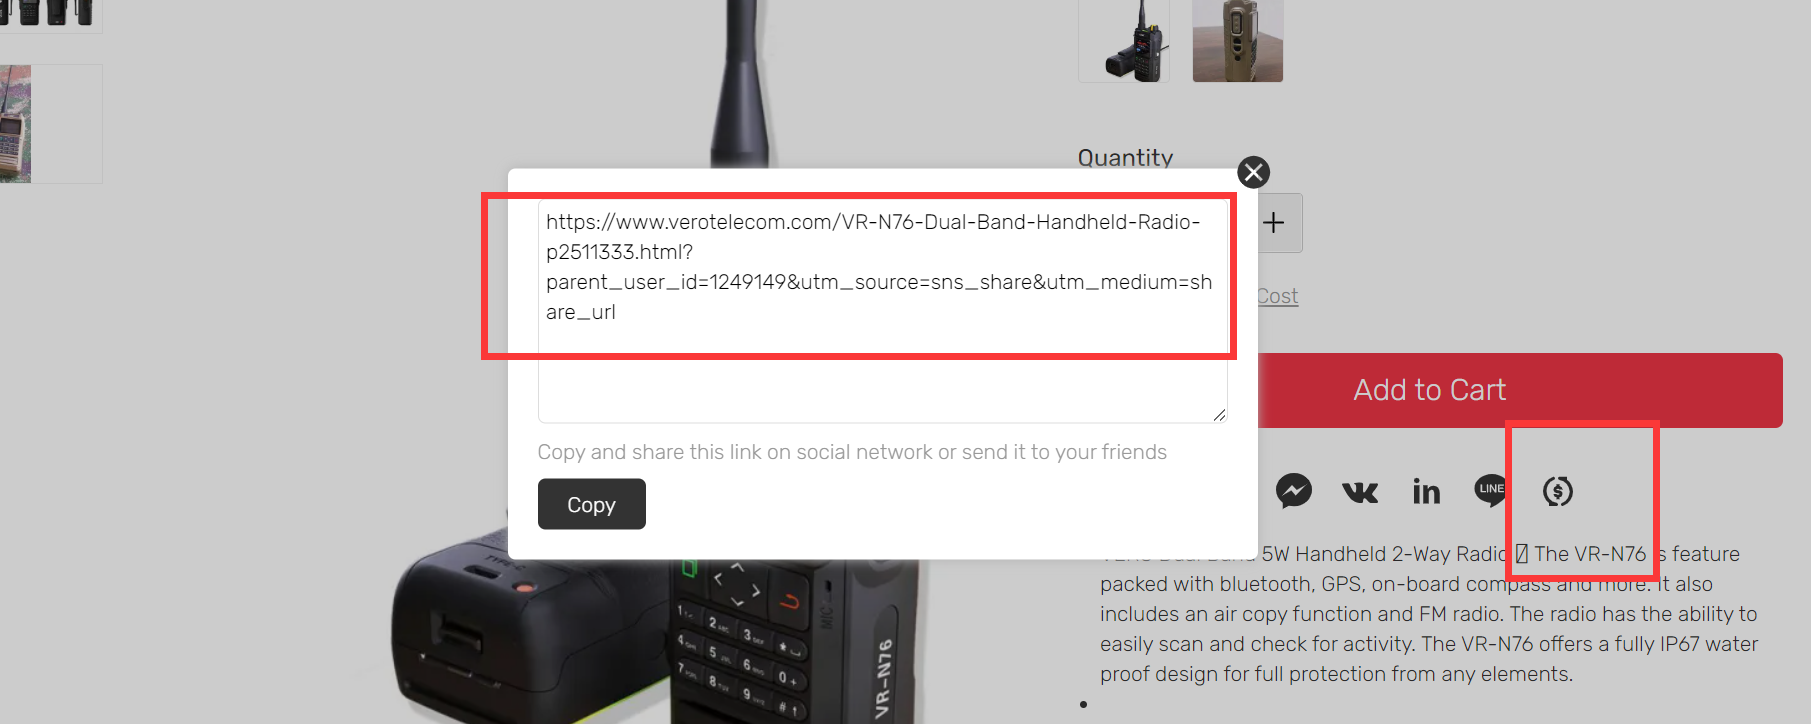Share the product on VK

[x=1359, y=491]
